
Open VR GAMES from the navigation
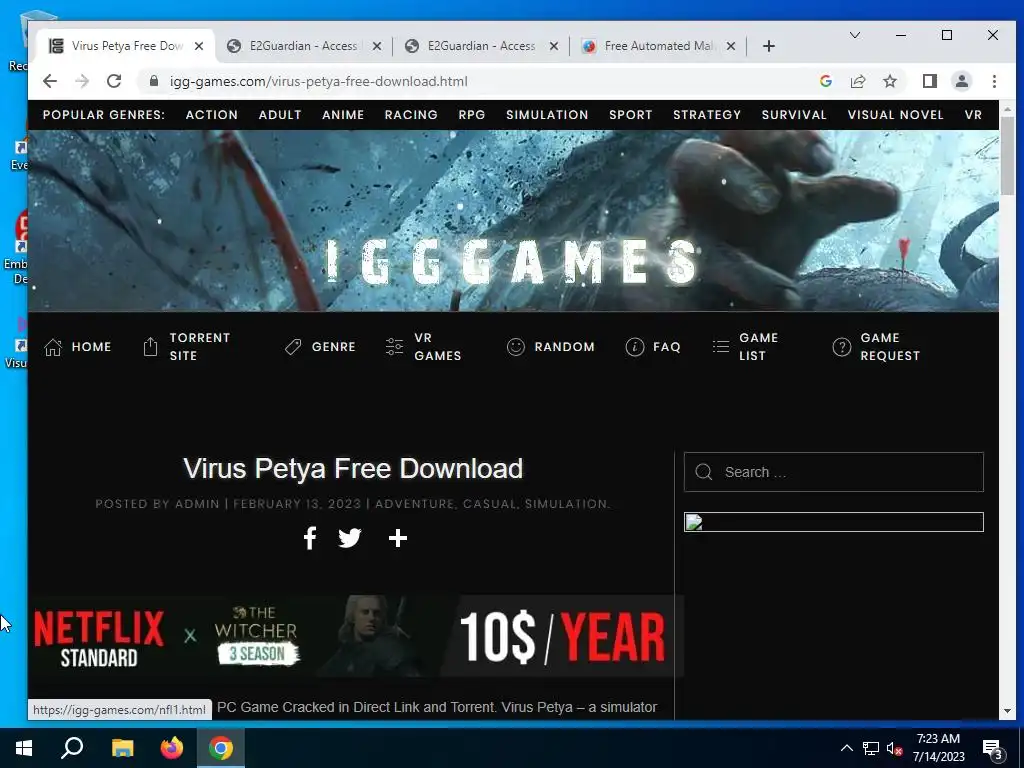pos(438,347)
